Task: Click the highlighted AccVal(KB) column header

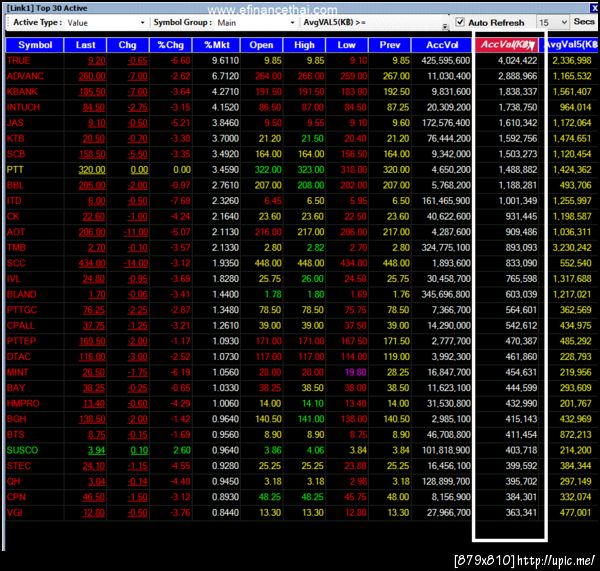Action: click(507, 45)
